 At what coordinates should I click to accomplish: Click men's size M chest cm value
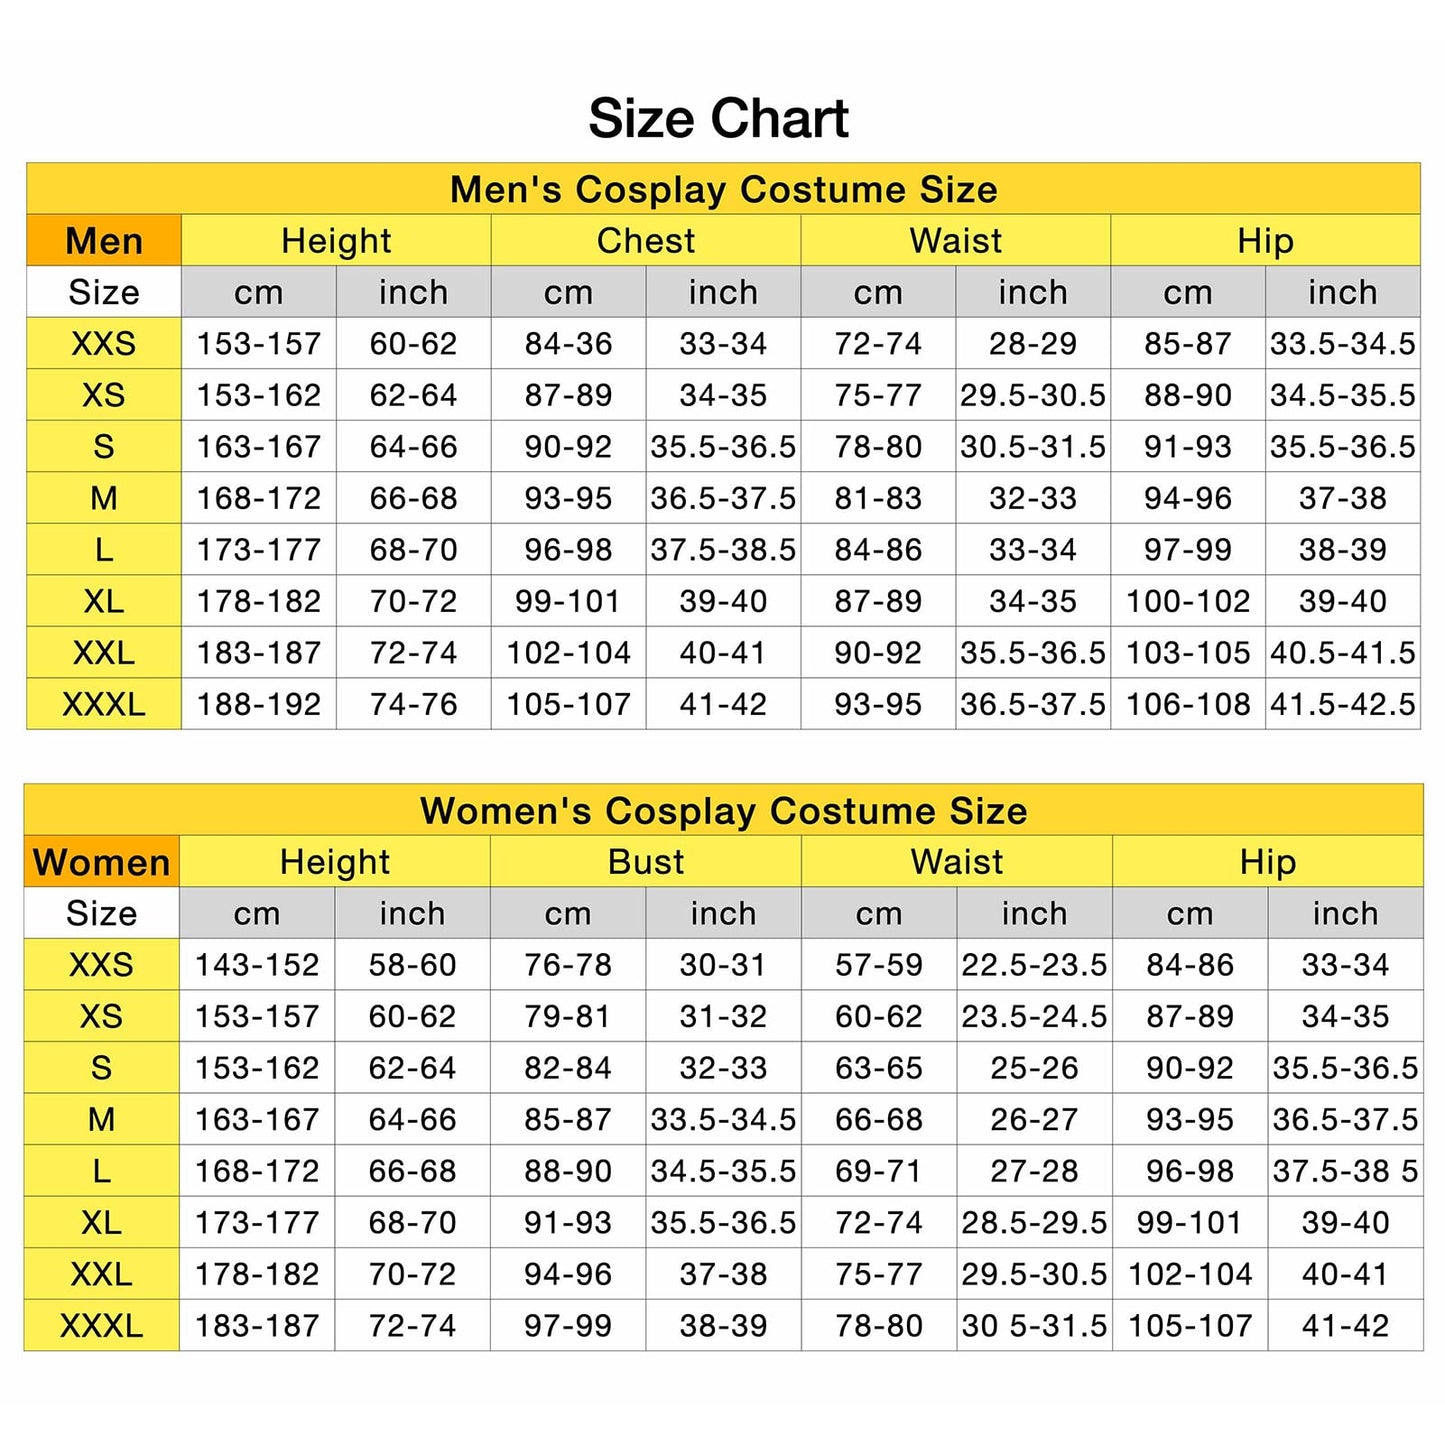point(568,498)
